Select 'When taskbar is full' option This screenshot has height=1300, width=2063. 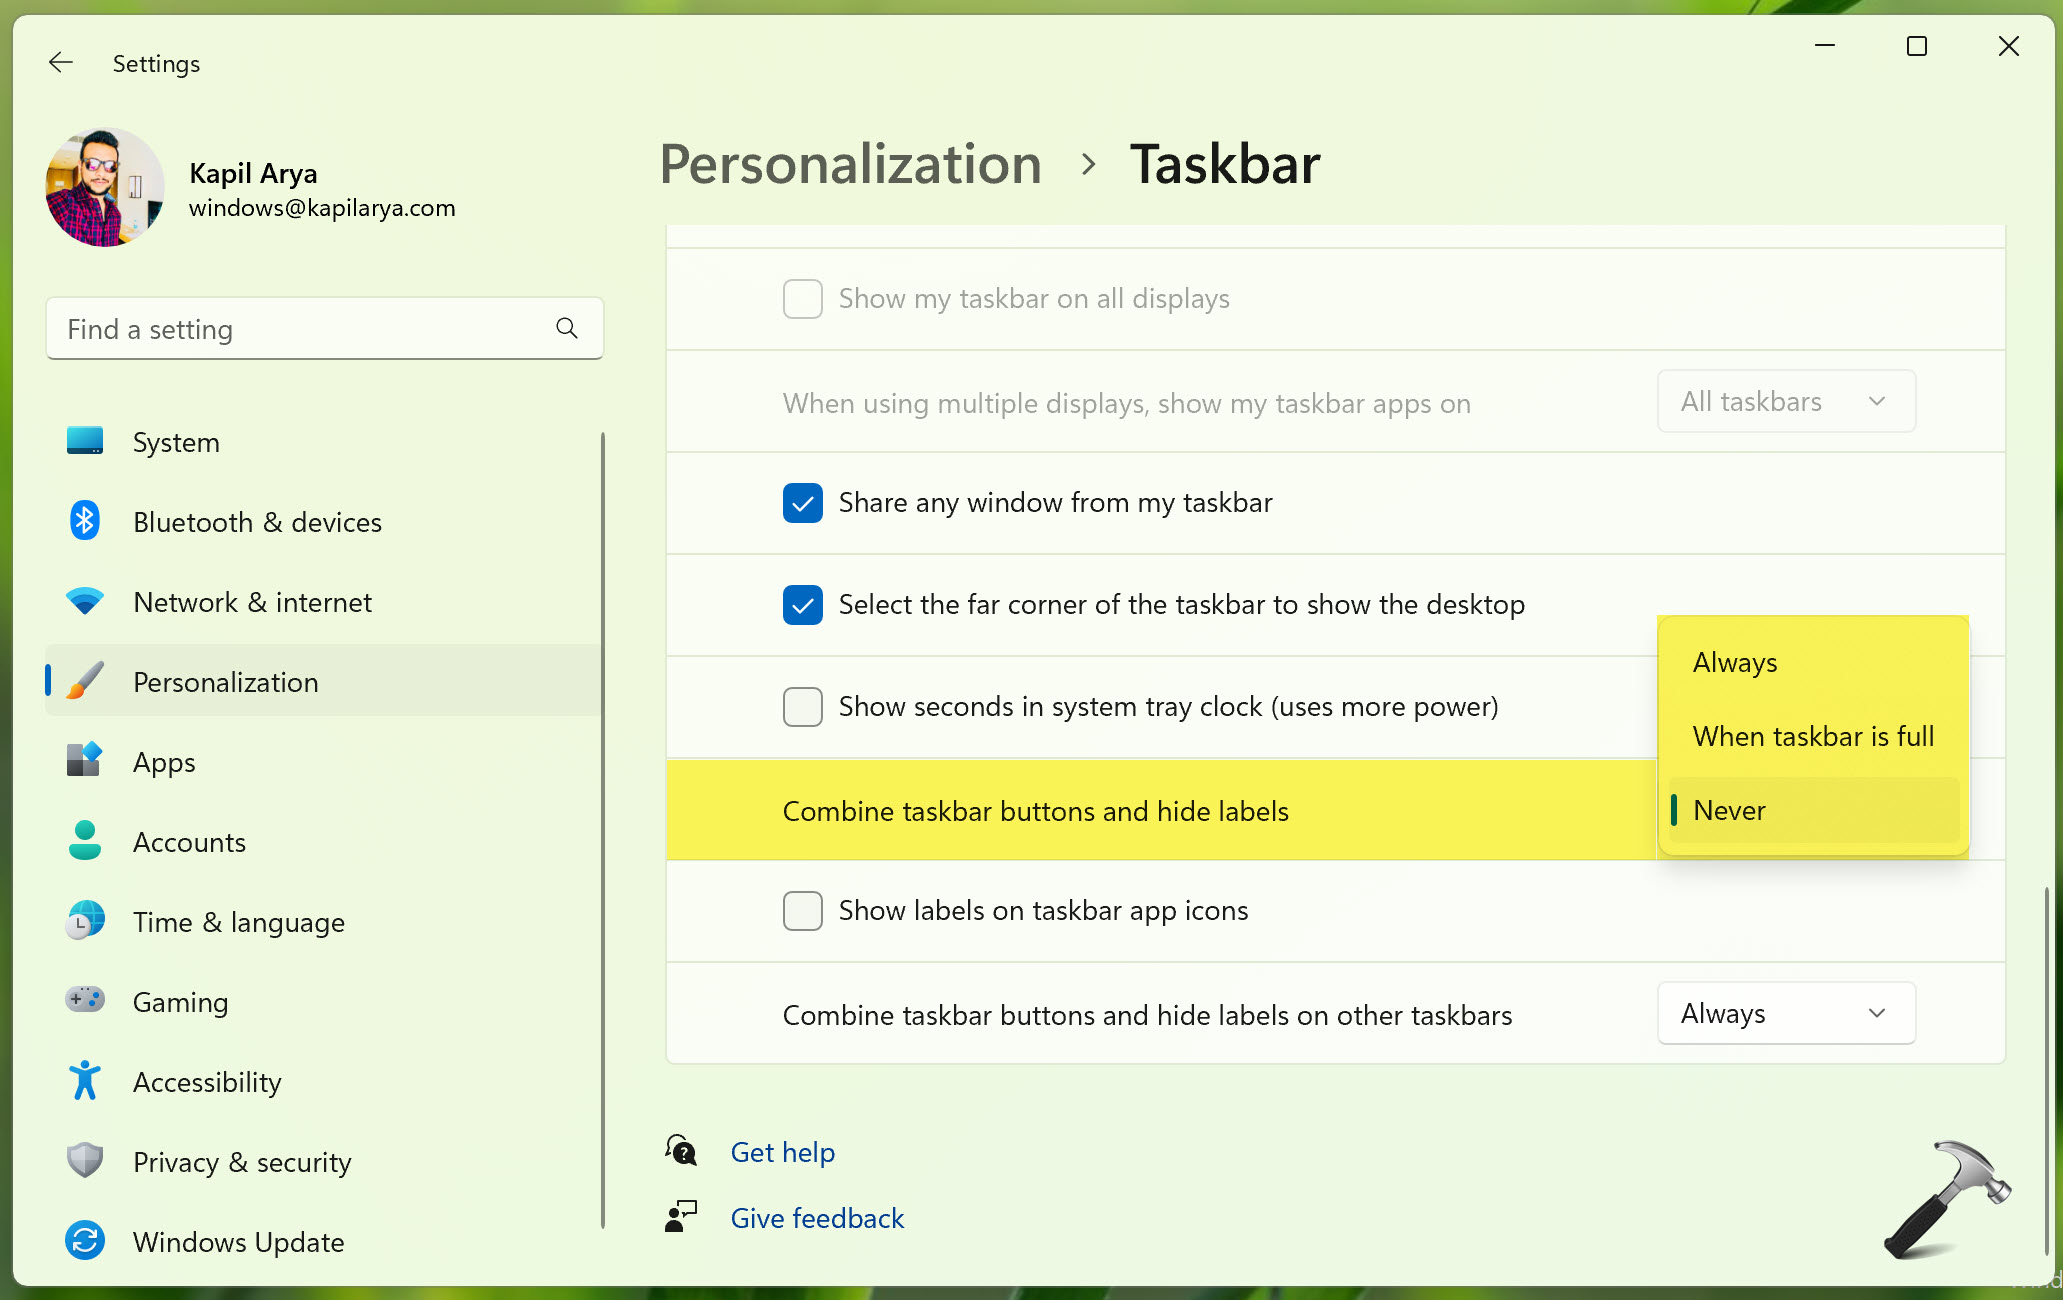[1812, 736]
